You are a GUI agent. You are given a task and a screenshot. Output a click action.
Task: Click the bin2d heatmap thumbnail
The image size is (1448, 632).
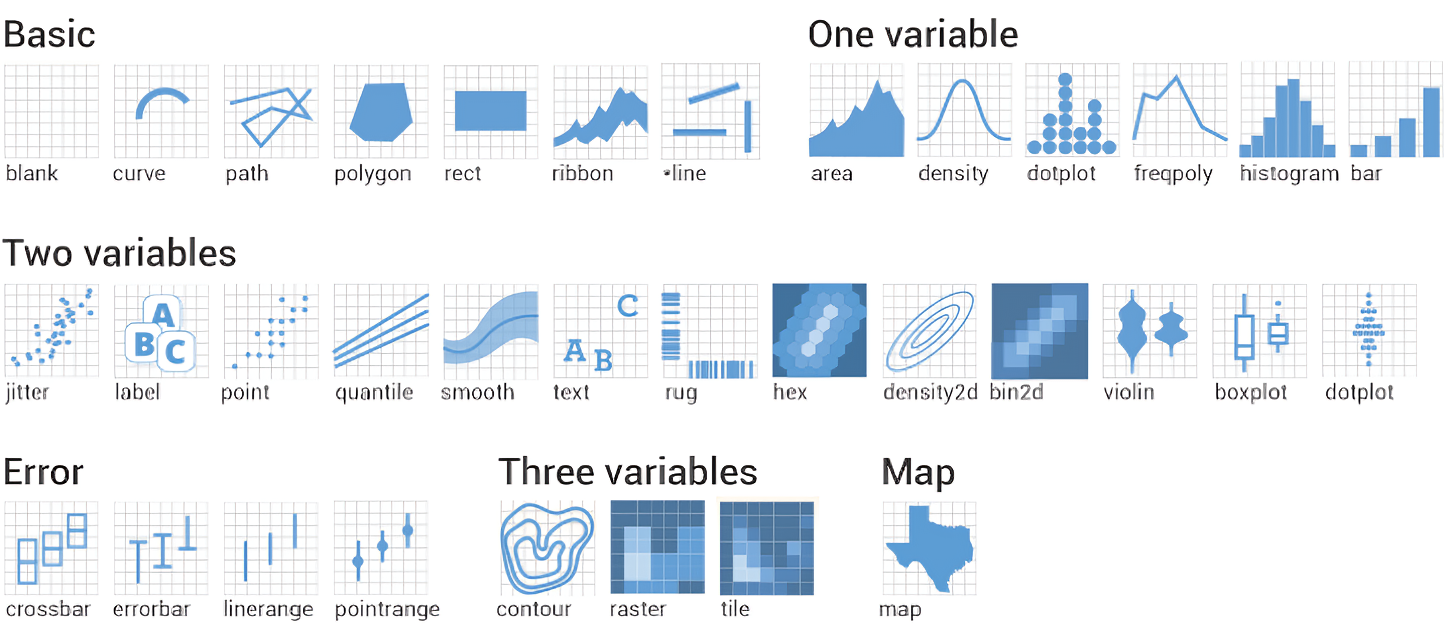(x=1039, y=330)
